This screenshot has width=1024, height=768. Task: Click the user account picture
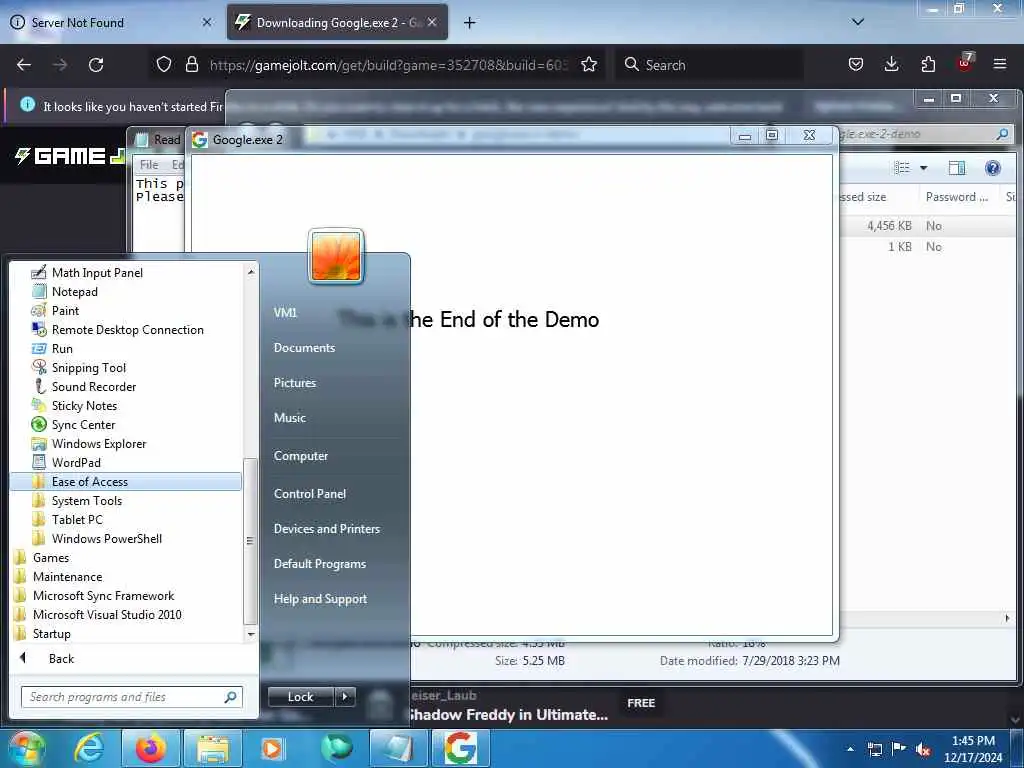click(x=336, y=257)
